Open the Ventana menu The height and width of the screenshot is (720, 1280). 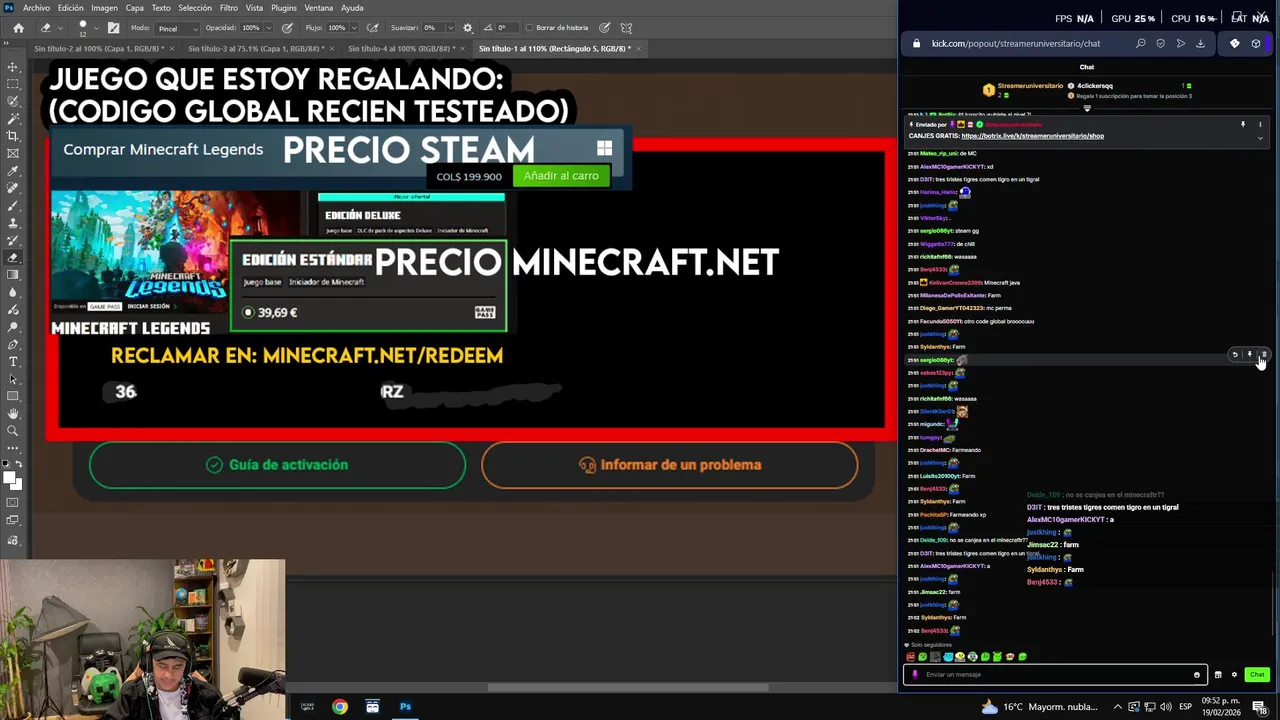coord(318,8)
